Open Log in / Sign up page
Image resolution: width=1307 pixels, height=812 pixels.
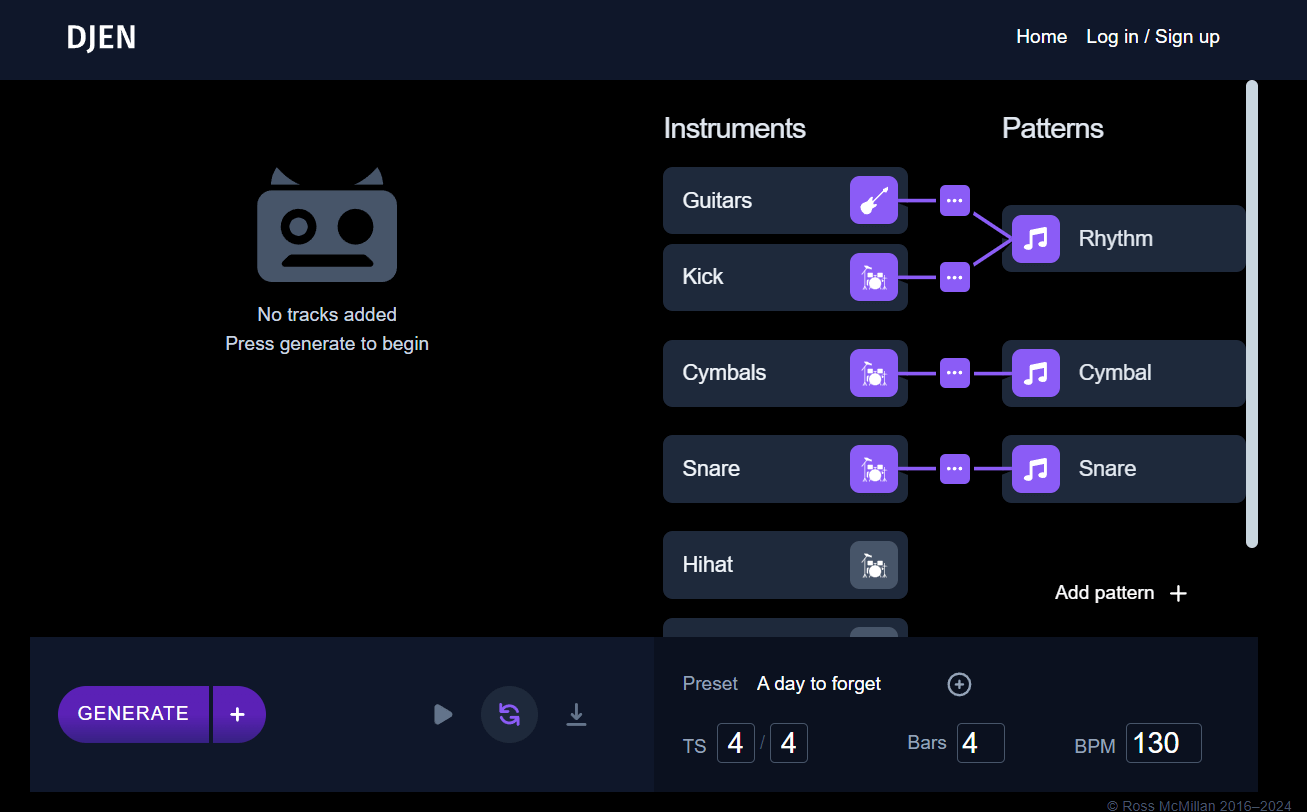pyautogui.click(x=1152, y=37)
